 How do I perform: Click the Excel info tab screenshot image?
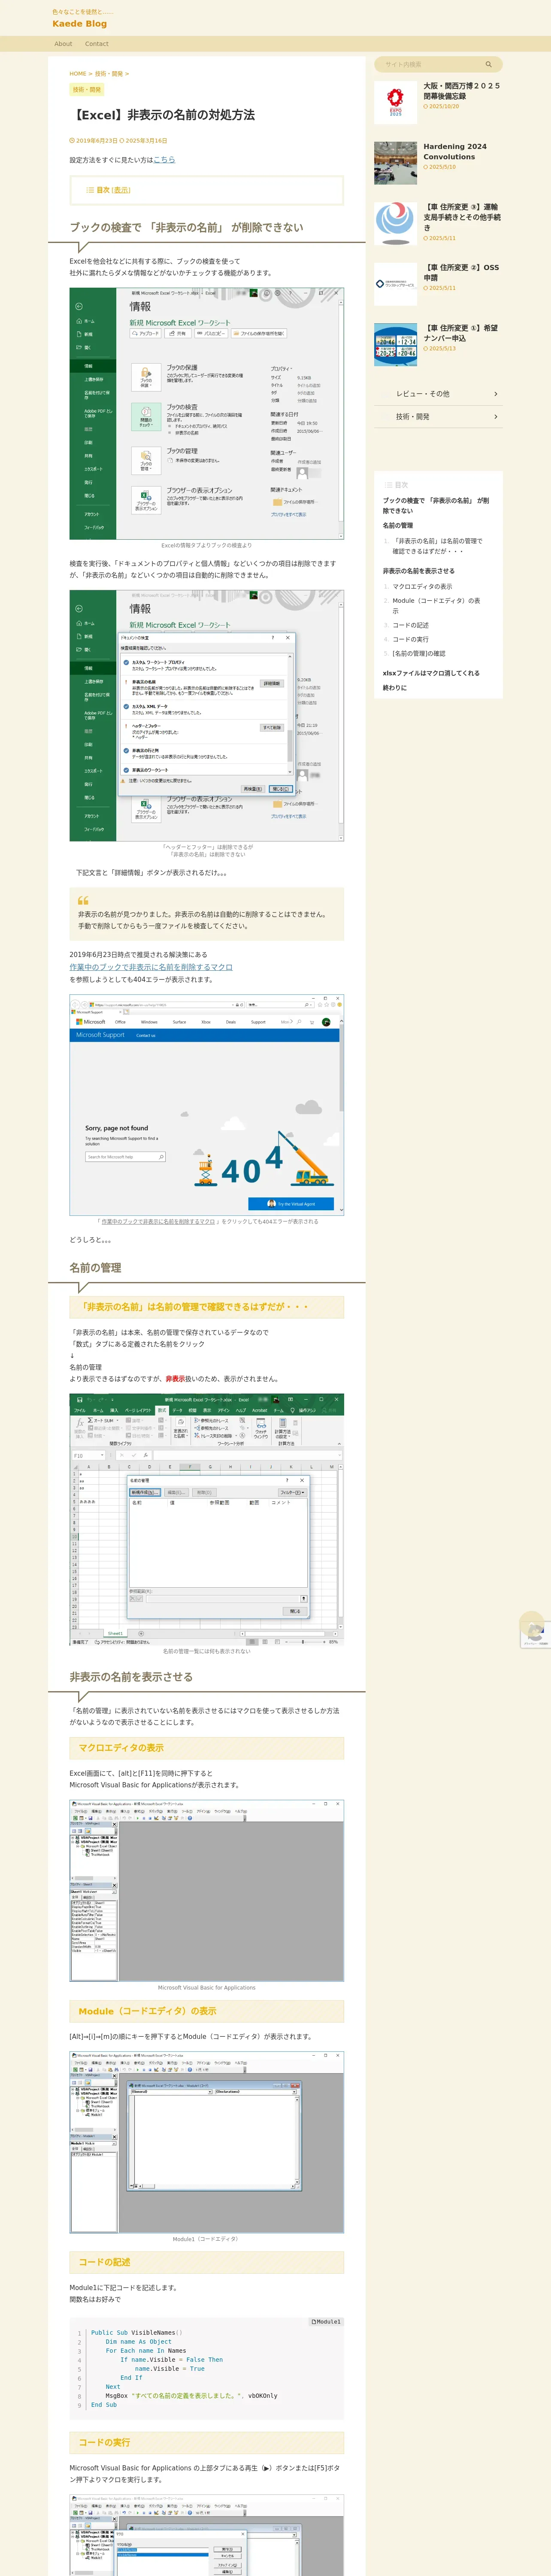(206, 414)
